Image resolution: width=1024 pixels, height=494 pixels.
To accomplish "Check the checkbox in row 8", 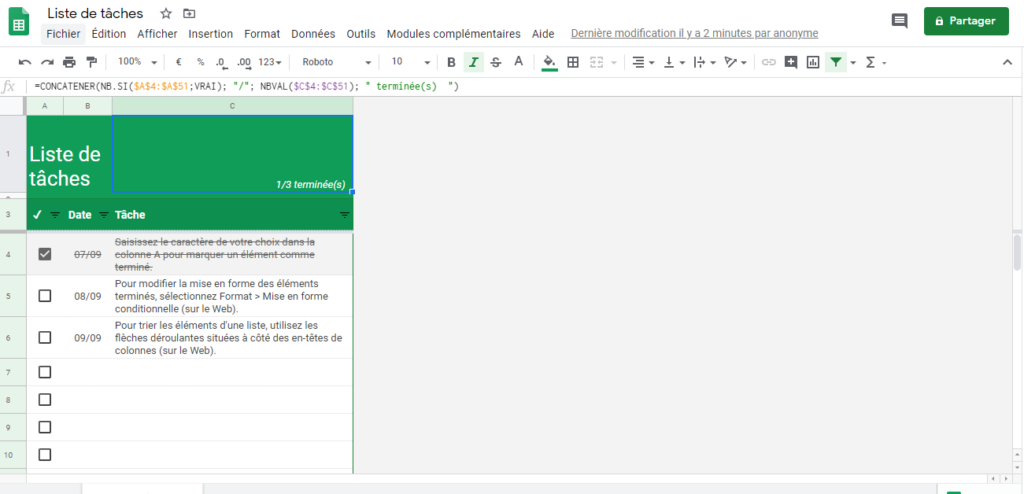I will point(44,399).
